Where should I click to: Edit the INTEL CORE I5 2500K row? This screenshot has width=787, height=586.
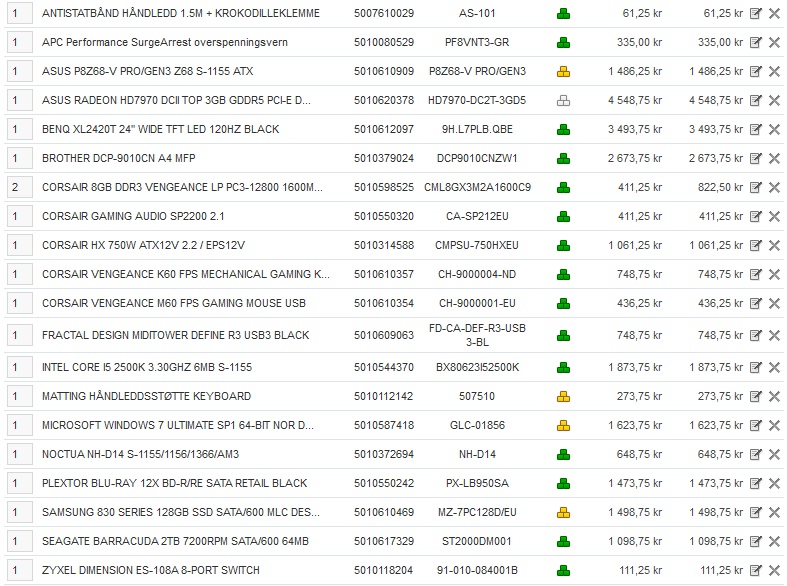click(755, 368)
